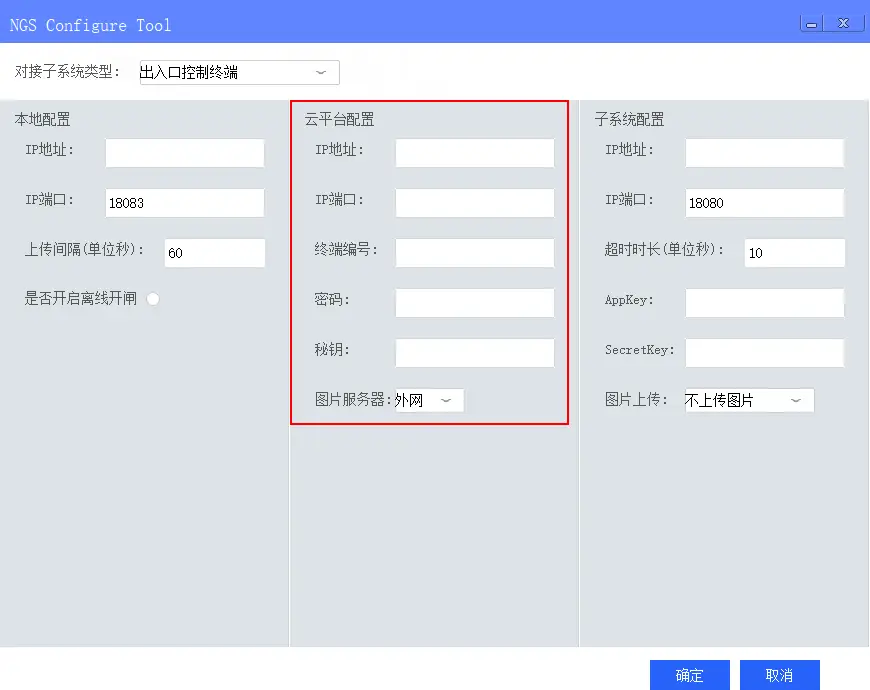Click the 云平台配置 IP端口 input field
This screenshot has width=870, height=690.
click(474, 203)
